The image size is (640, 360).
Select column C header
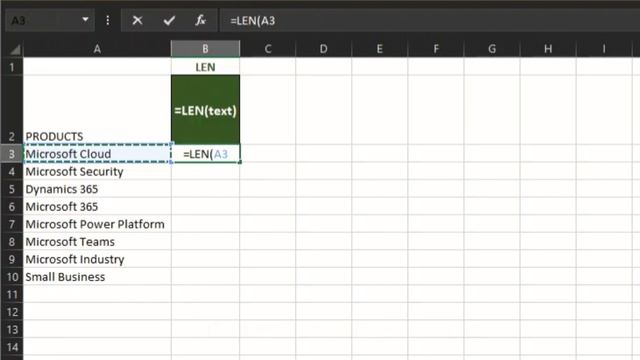coord(268,49)
